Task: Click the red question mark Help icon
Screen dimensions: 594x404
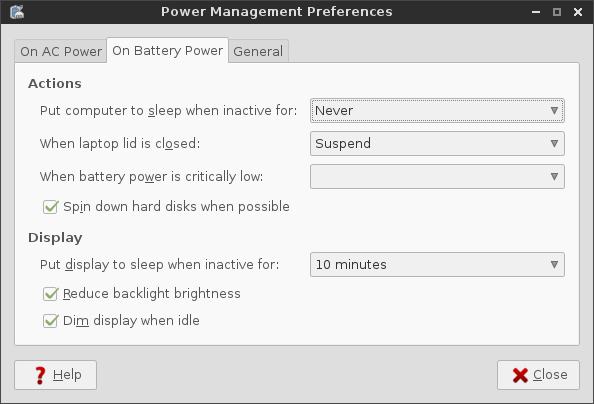Action: point(40,375)
